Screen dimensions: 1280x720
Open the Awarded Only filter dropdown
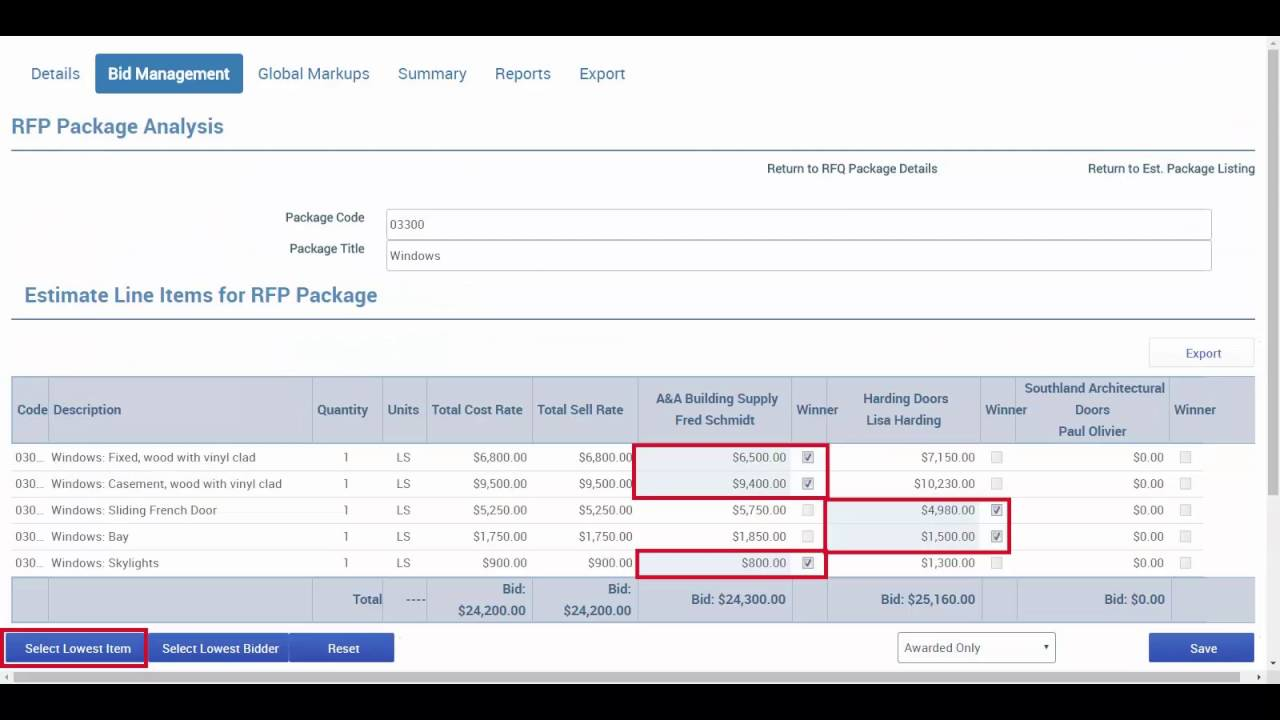(x=975, y=647)
